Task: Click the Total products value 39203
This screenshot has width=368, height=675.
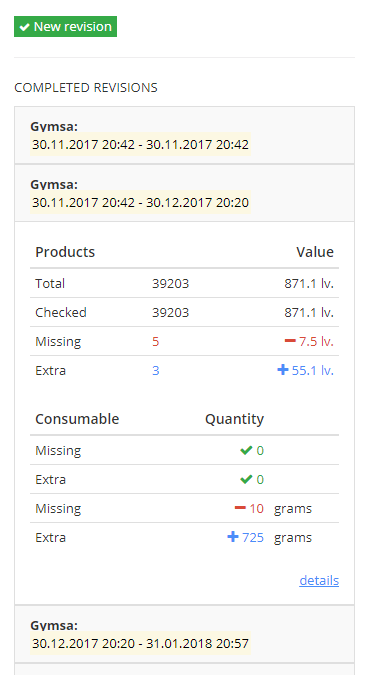Action: point(170,284)
